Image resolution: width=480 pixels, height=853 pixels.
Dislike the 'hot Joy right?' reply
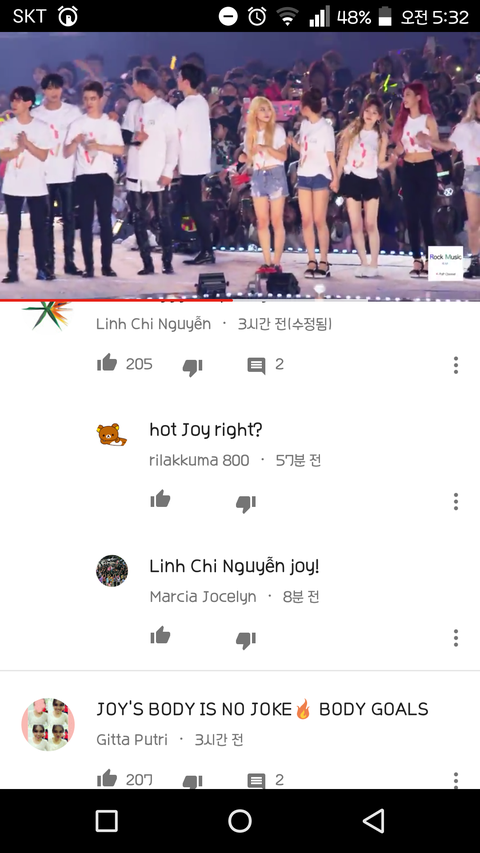245,504
